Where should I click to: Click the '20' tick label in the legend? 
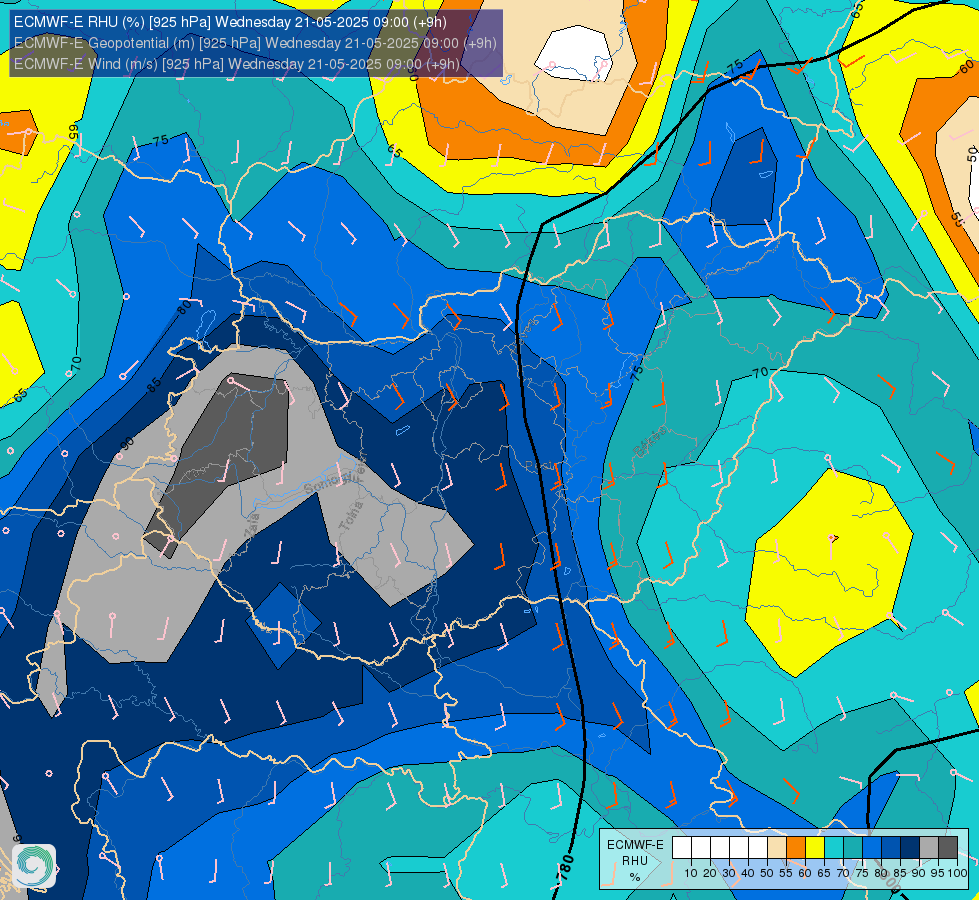pos(710,873)
